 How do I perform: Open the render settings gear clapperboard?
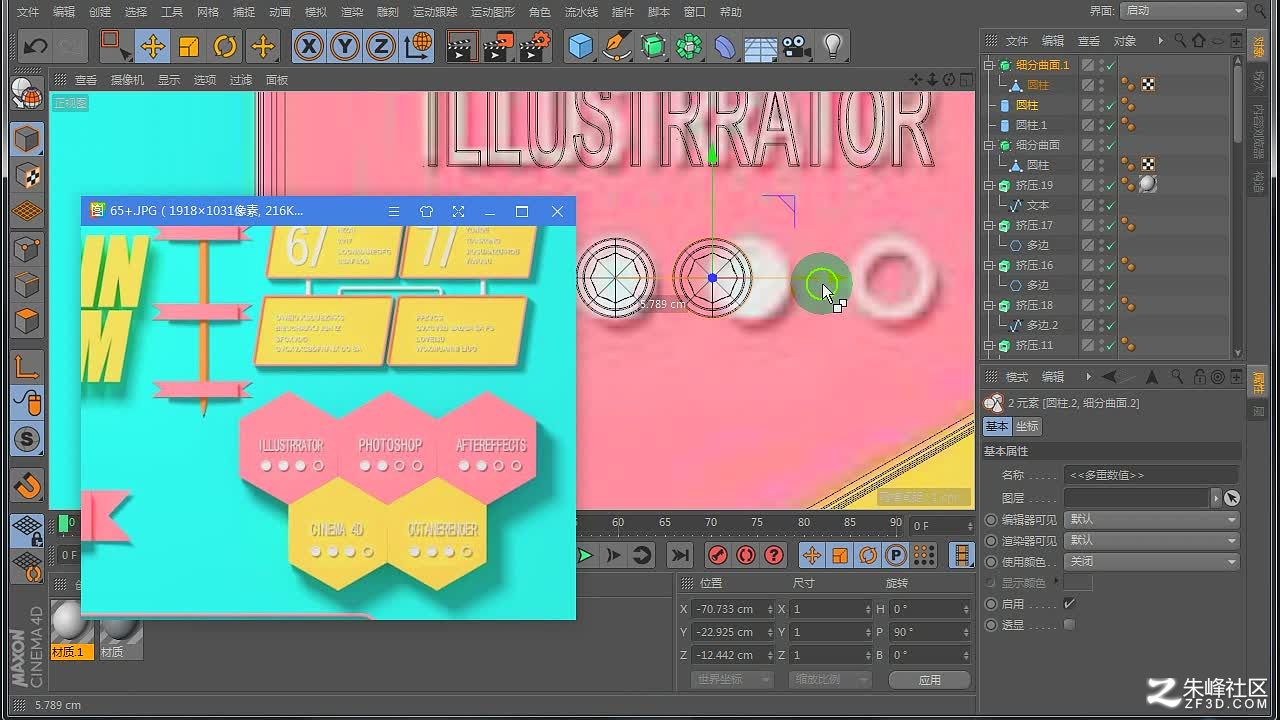(535, 46)
